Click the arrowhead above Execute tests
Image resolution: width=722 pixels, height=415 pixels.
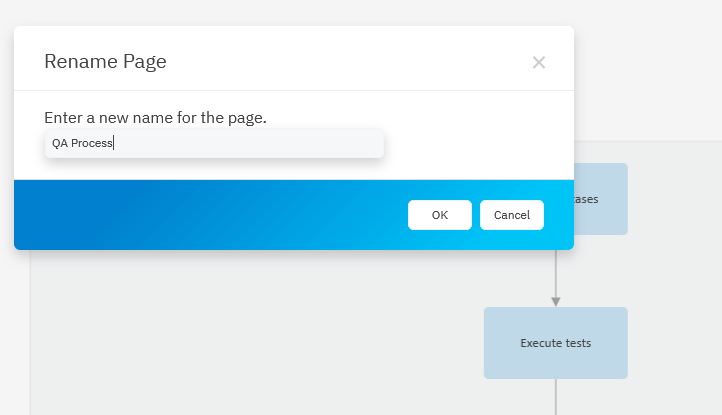pyautogui.click(x=555, y=300)
